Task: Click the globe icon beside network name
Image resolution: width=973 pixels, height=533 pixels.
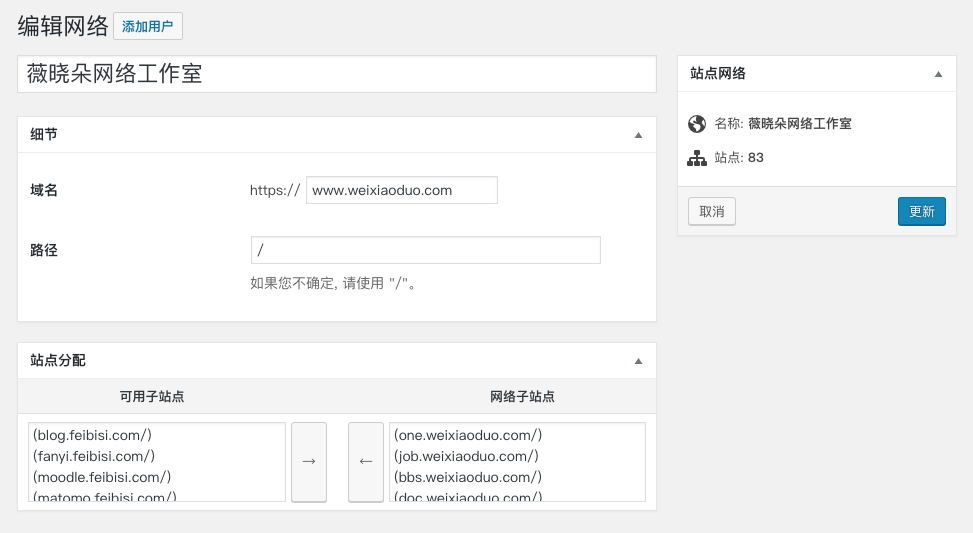Action: [x=697, y=124]
